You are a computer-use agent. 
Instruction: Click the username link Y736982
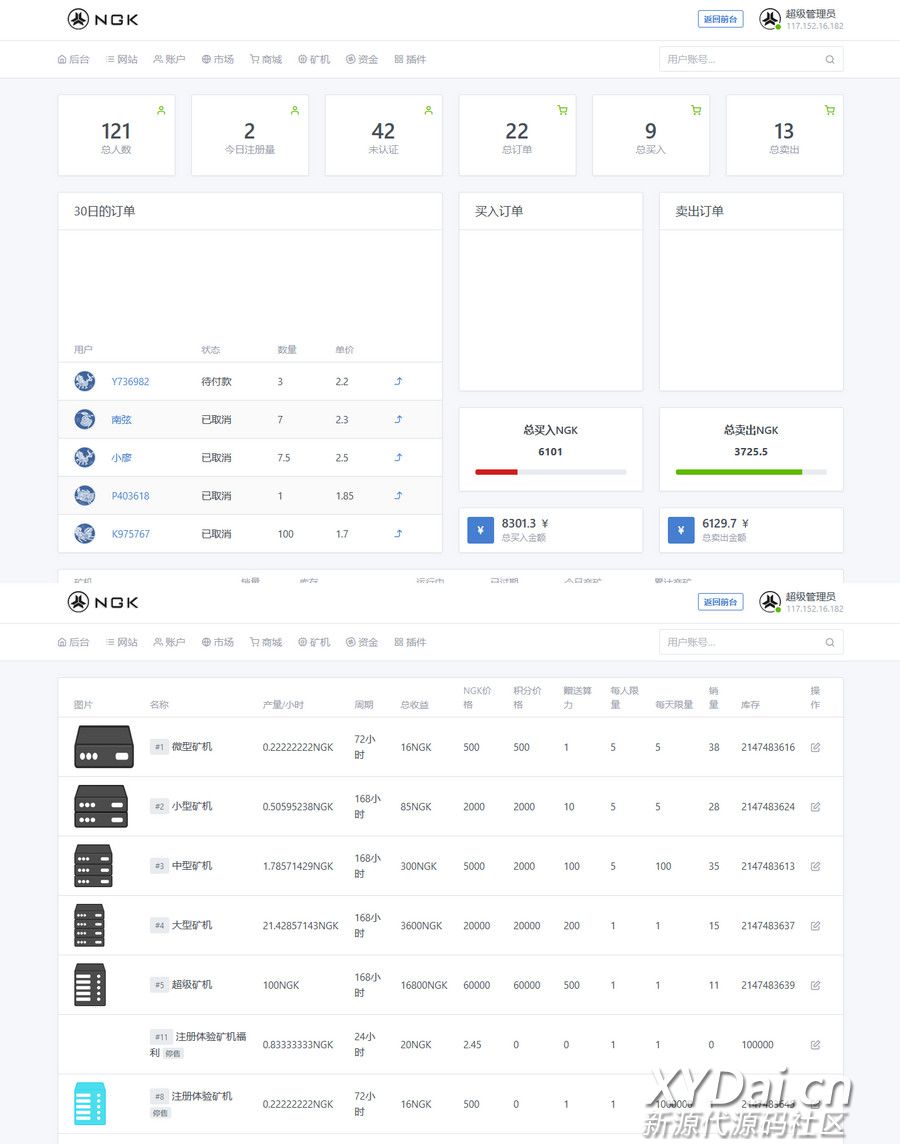[130, 381]
